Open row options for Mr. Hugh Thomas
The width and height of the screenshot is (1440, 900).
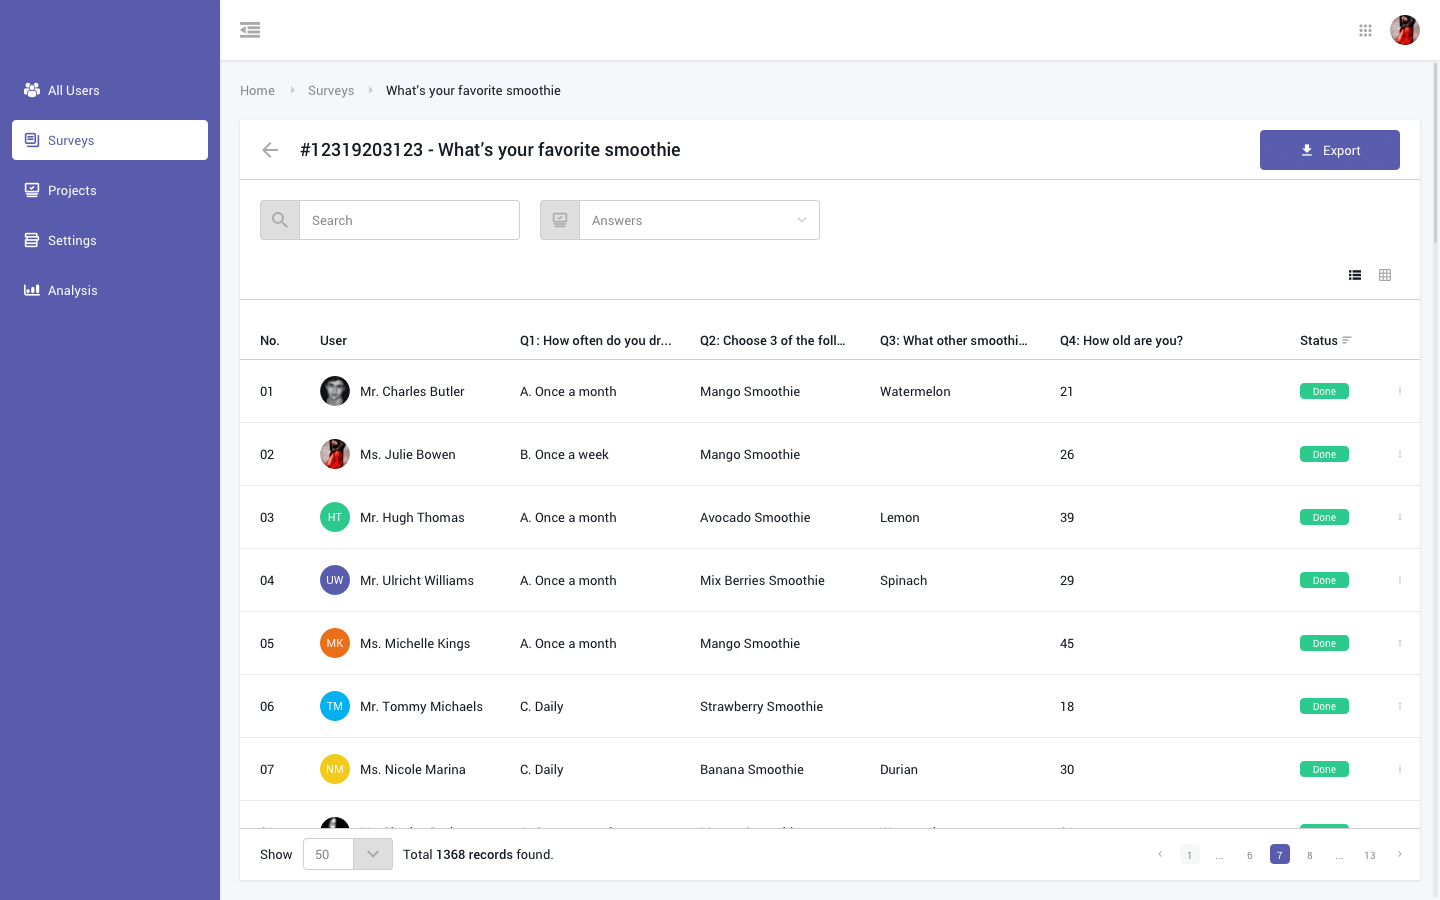click(1399, 517)
